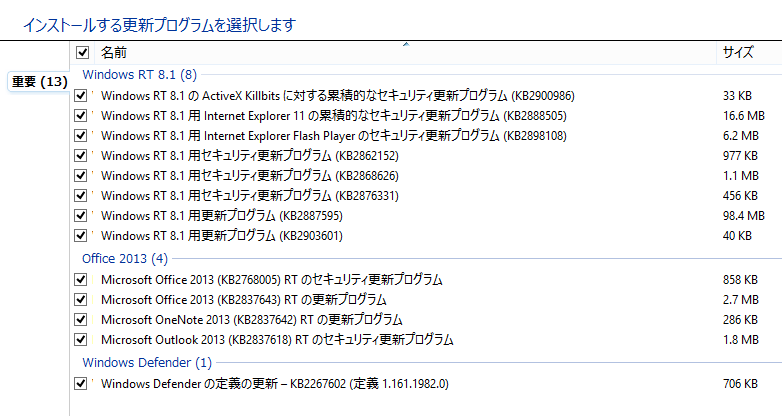The width and height of the screenshot is (782, 416).
Task: Select the Microsoft Outlook 2013 row text
Action: coord(277,339)
